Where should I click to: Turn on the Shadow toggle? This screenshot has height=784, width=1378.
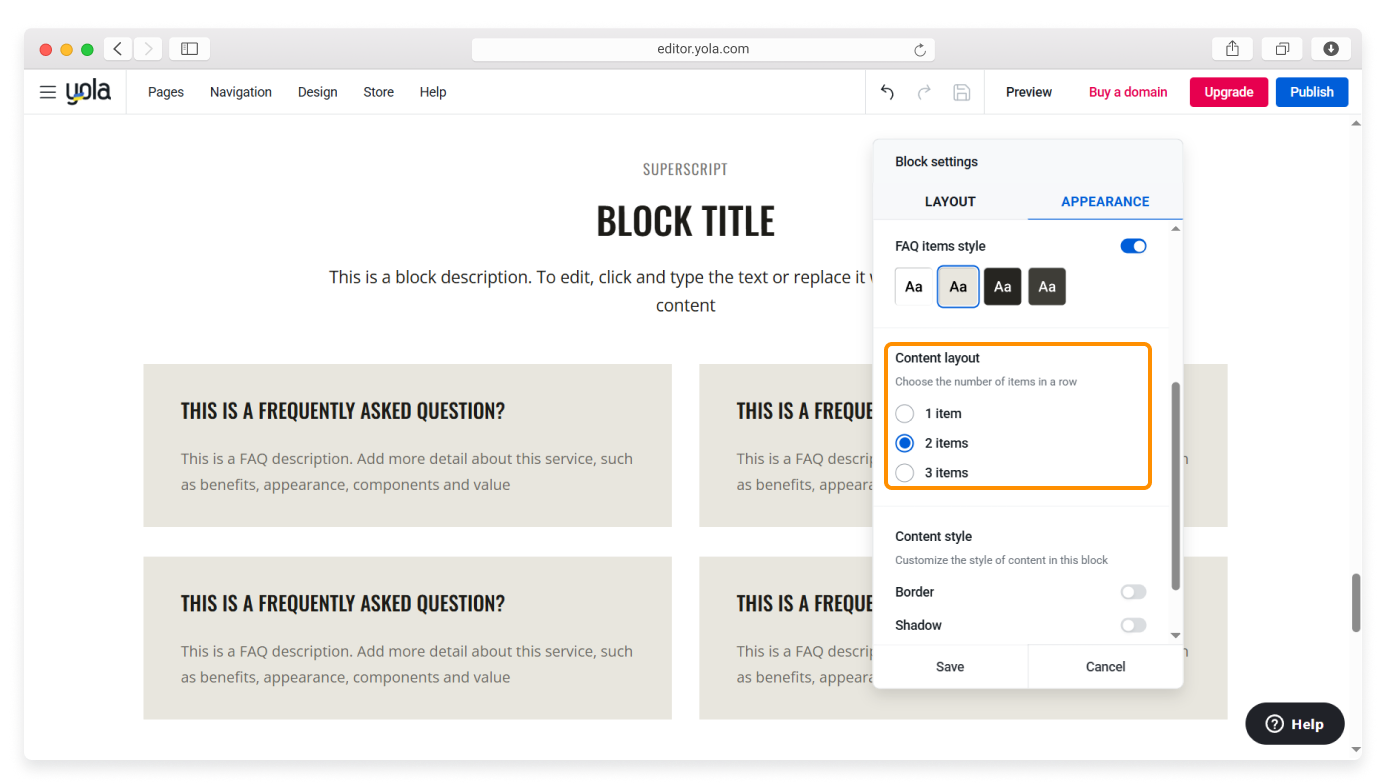click(x=1133, y=625)
